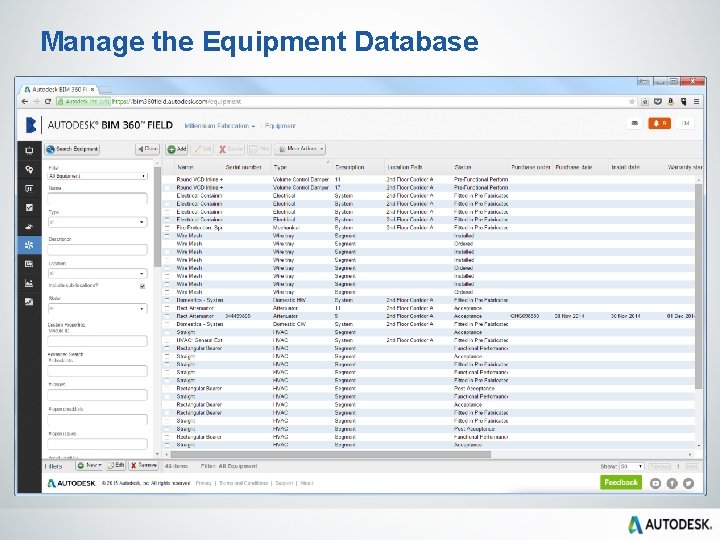Tick the checkbox for the Fire Protection row
Image resolution: width=720 pixels, height=540 pixels.
click(x=168, y=228)
